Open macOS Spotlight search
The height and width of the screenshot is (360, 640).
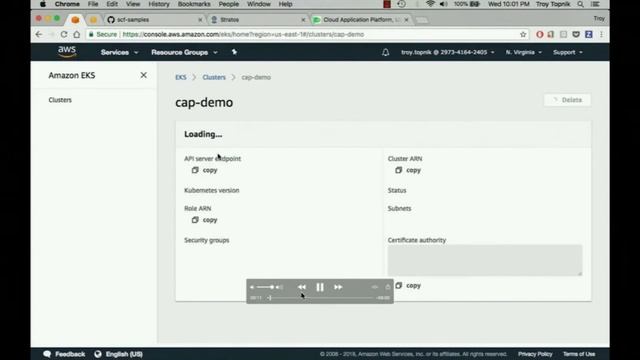[580, 4]
